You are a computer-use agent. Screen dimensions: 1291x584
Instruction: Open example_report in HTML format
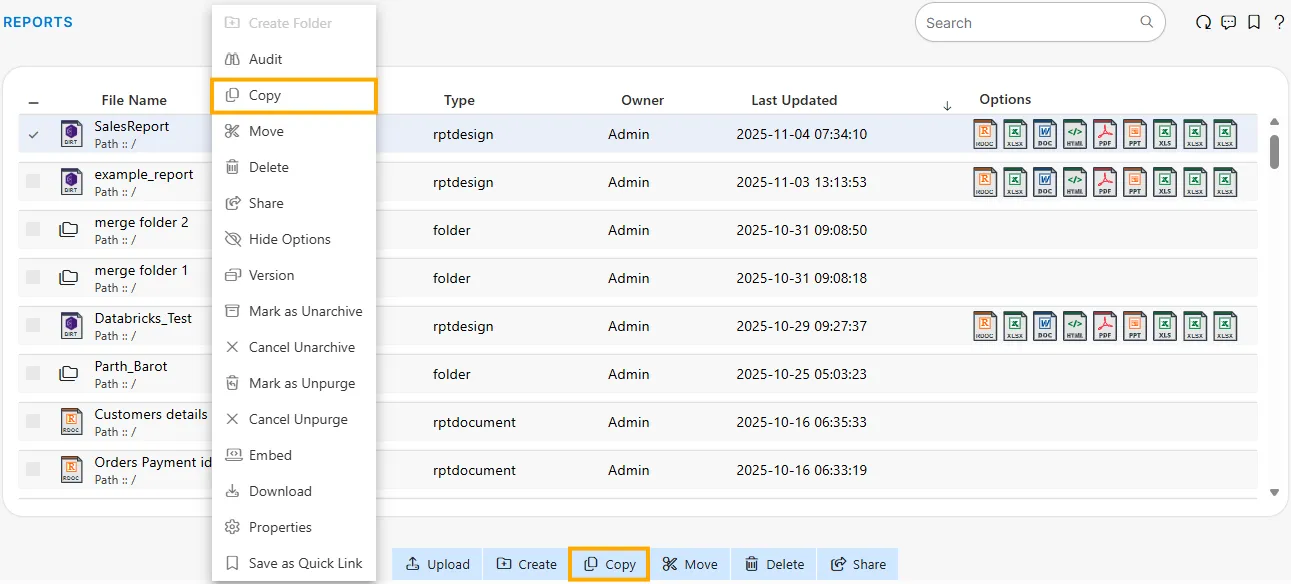tap(1074, 182)
